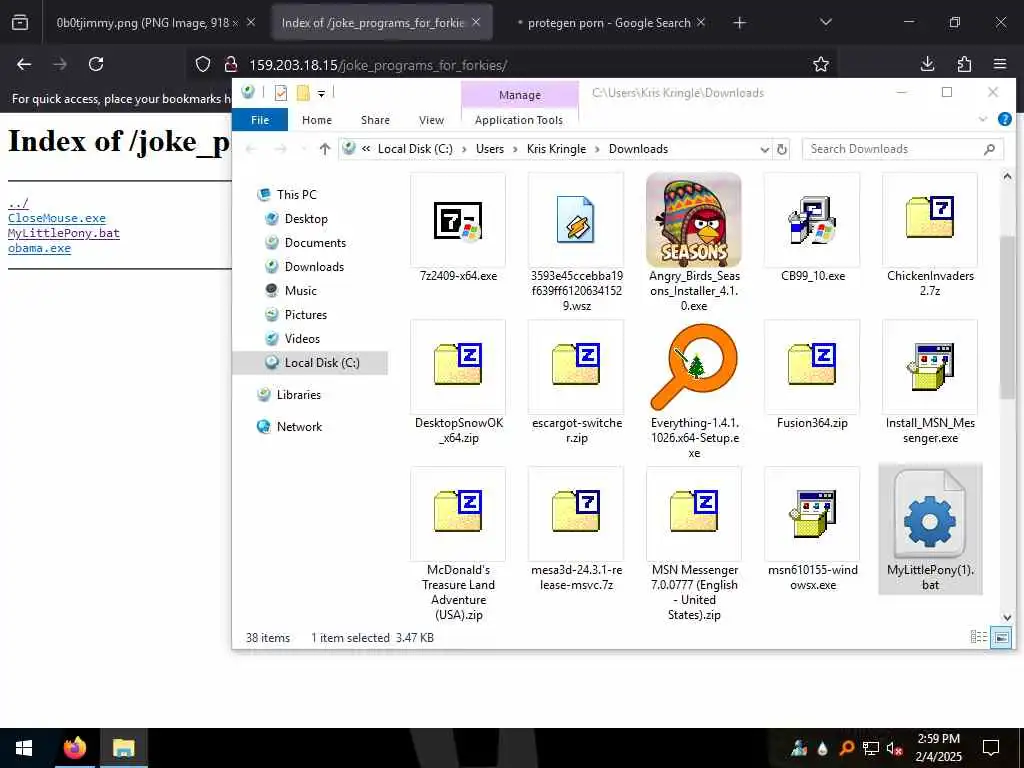
Task: Expand breadcrumb arrow after Local Disk (C:)
Action: tap(464, 149)
